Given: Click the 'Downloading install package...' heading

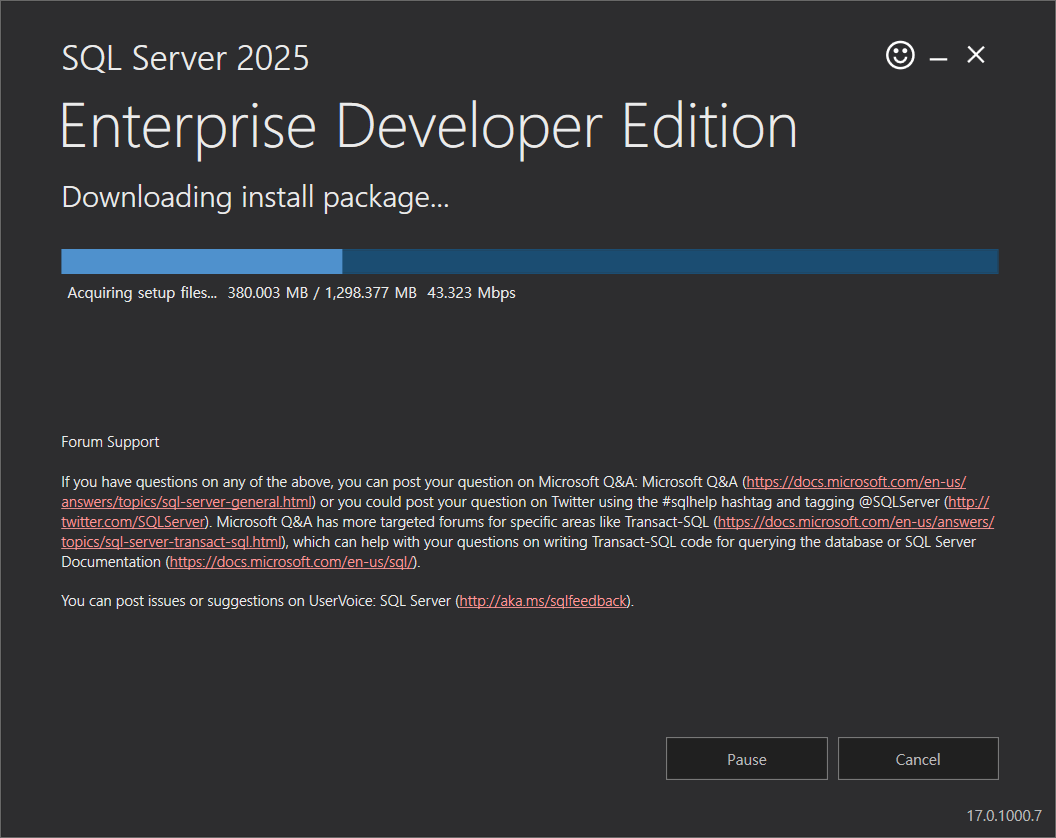Looking at the screenshot, I should pos(255,197).
